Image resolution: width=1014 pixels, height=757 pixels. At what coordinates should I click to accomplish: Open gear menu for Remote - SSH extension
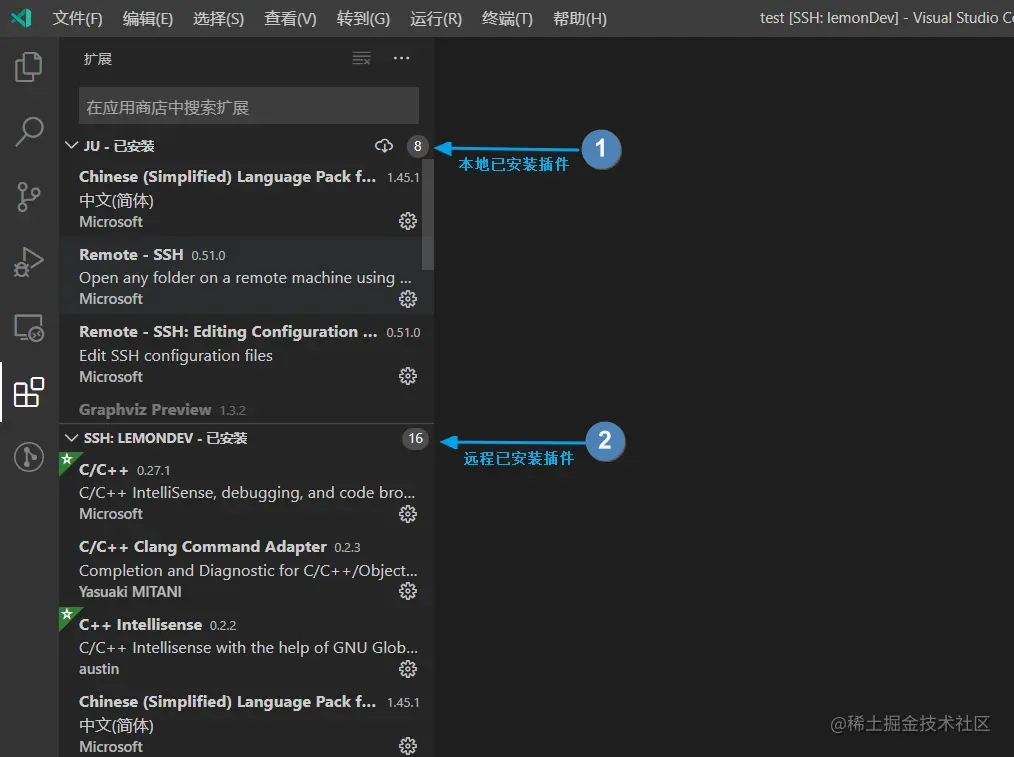click(x=407, y=299)
